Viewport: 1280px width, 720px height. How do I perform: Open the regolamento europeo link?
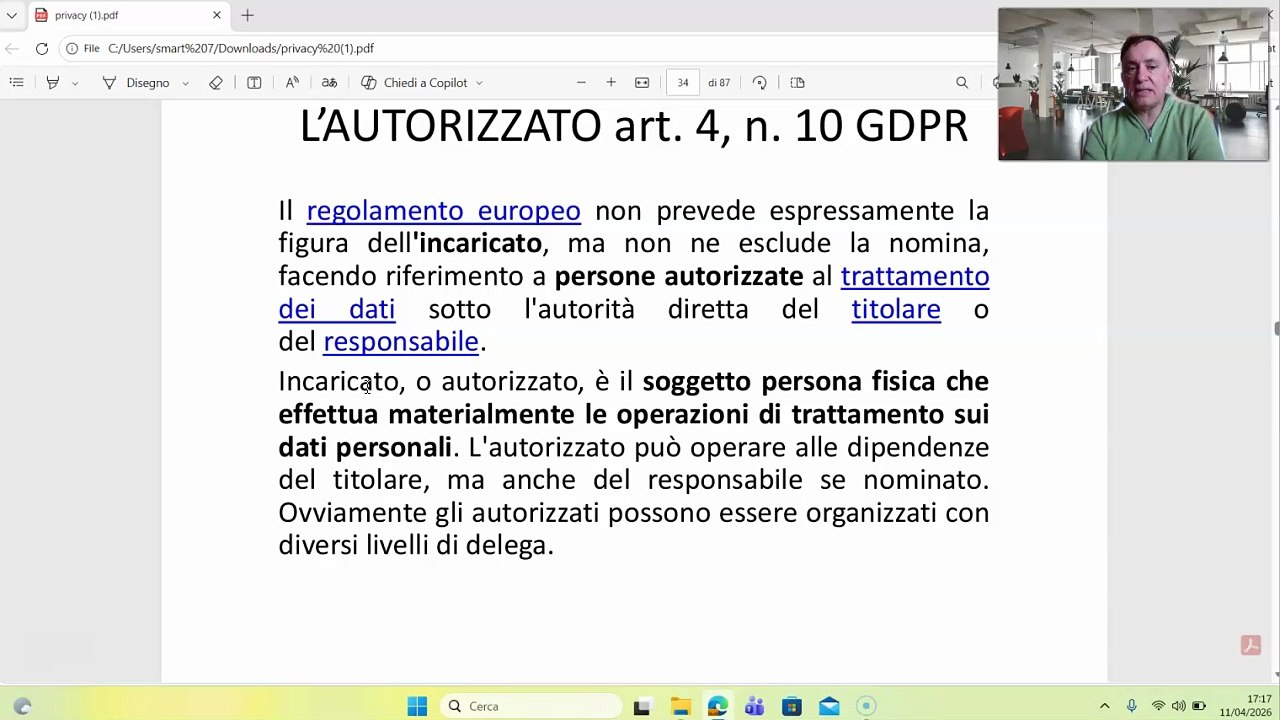(x=443, y=210)
